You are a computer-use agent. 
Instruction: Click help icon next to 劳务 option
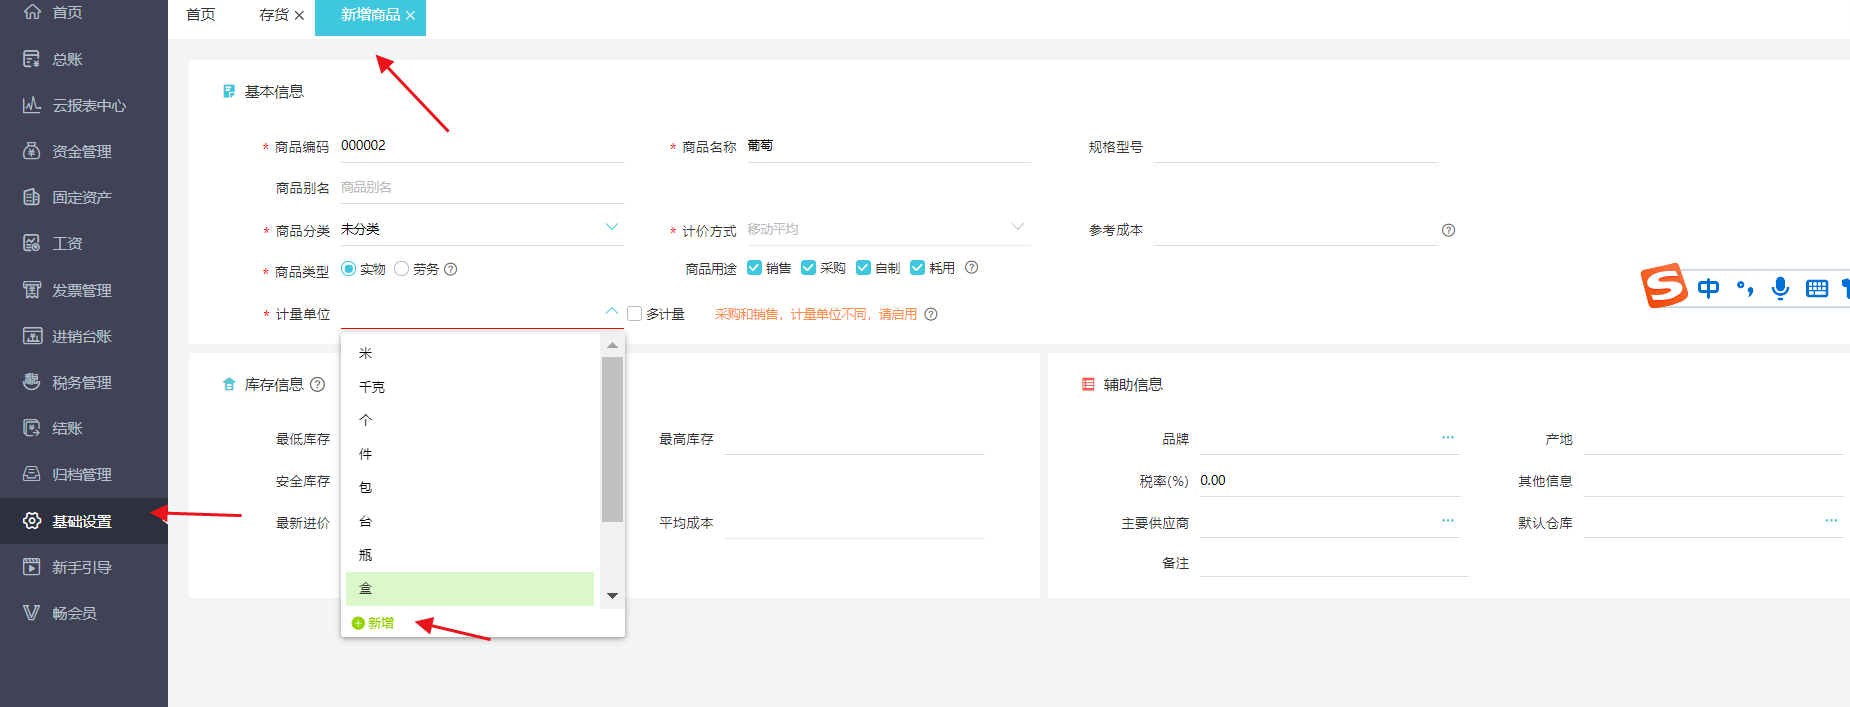451,269
